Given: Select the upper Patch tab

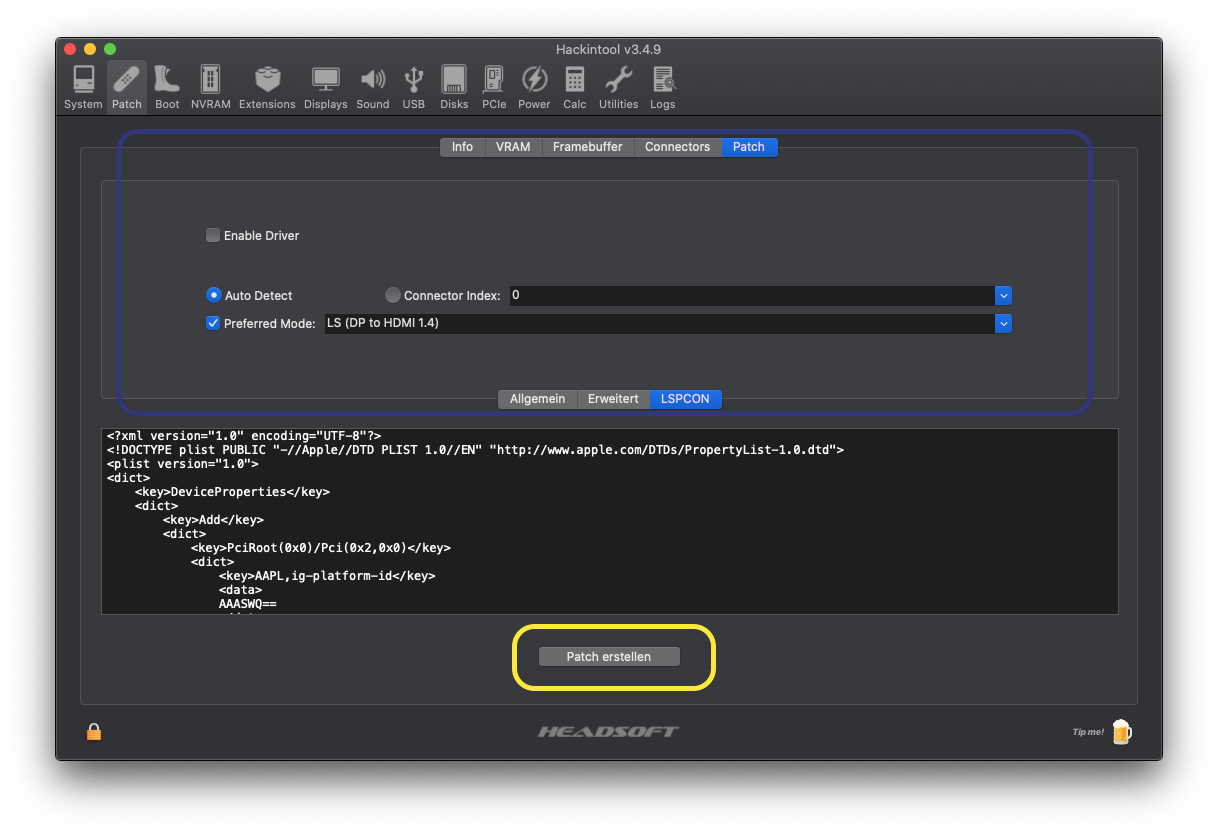Looking at the screenshot, I should [x=749, y=147].
